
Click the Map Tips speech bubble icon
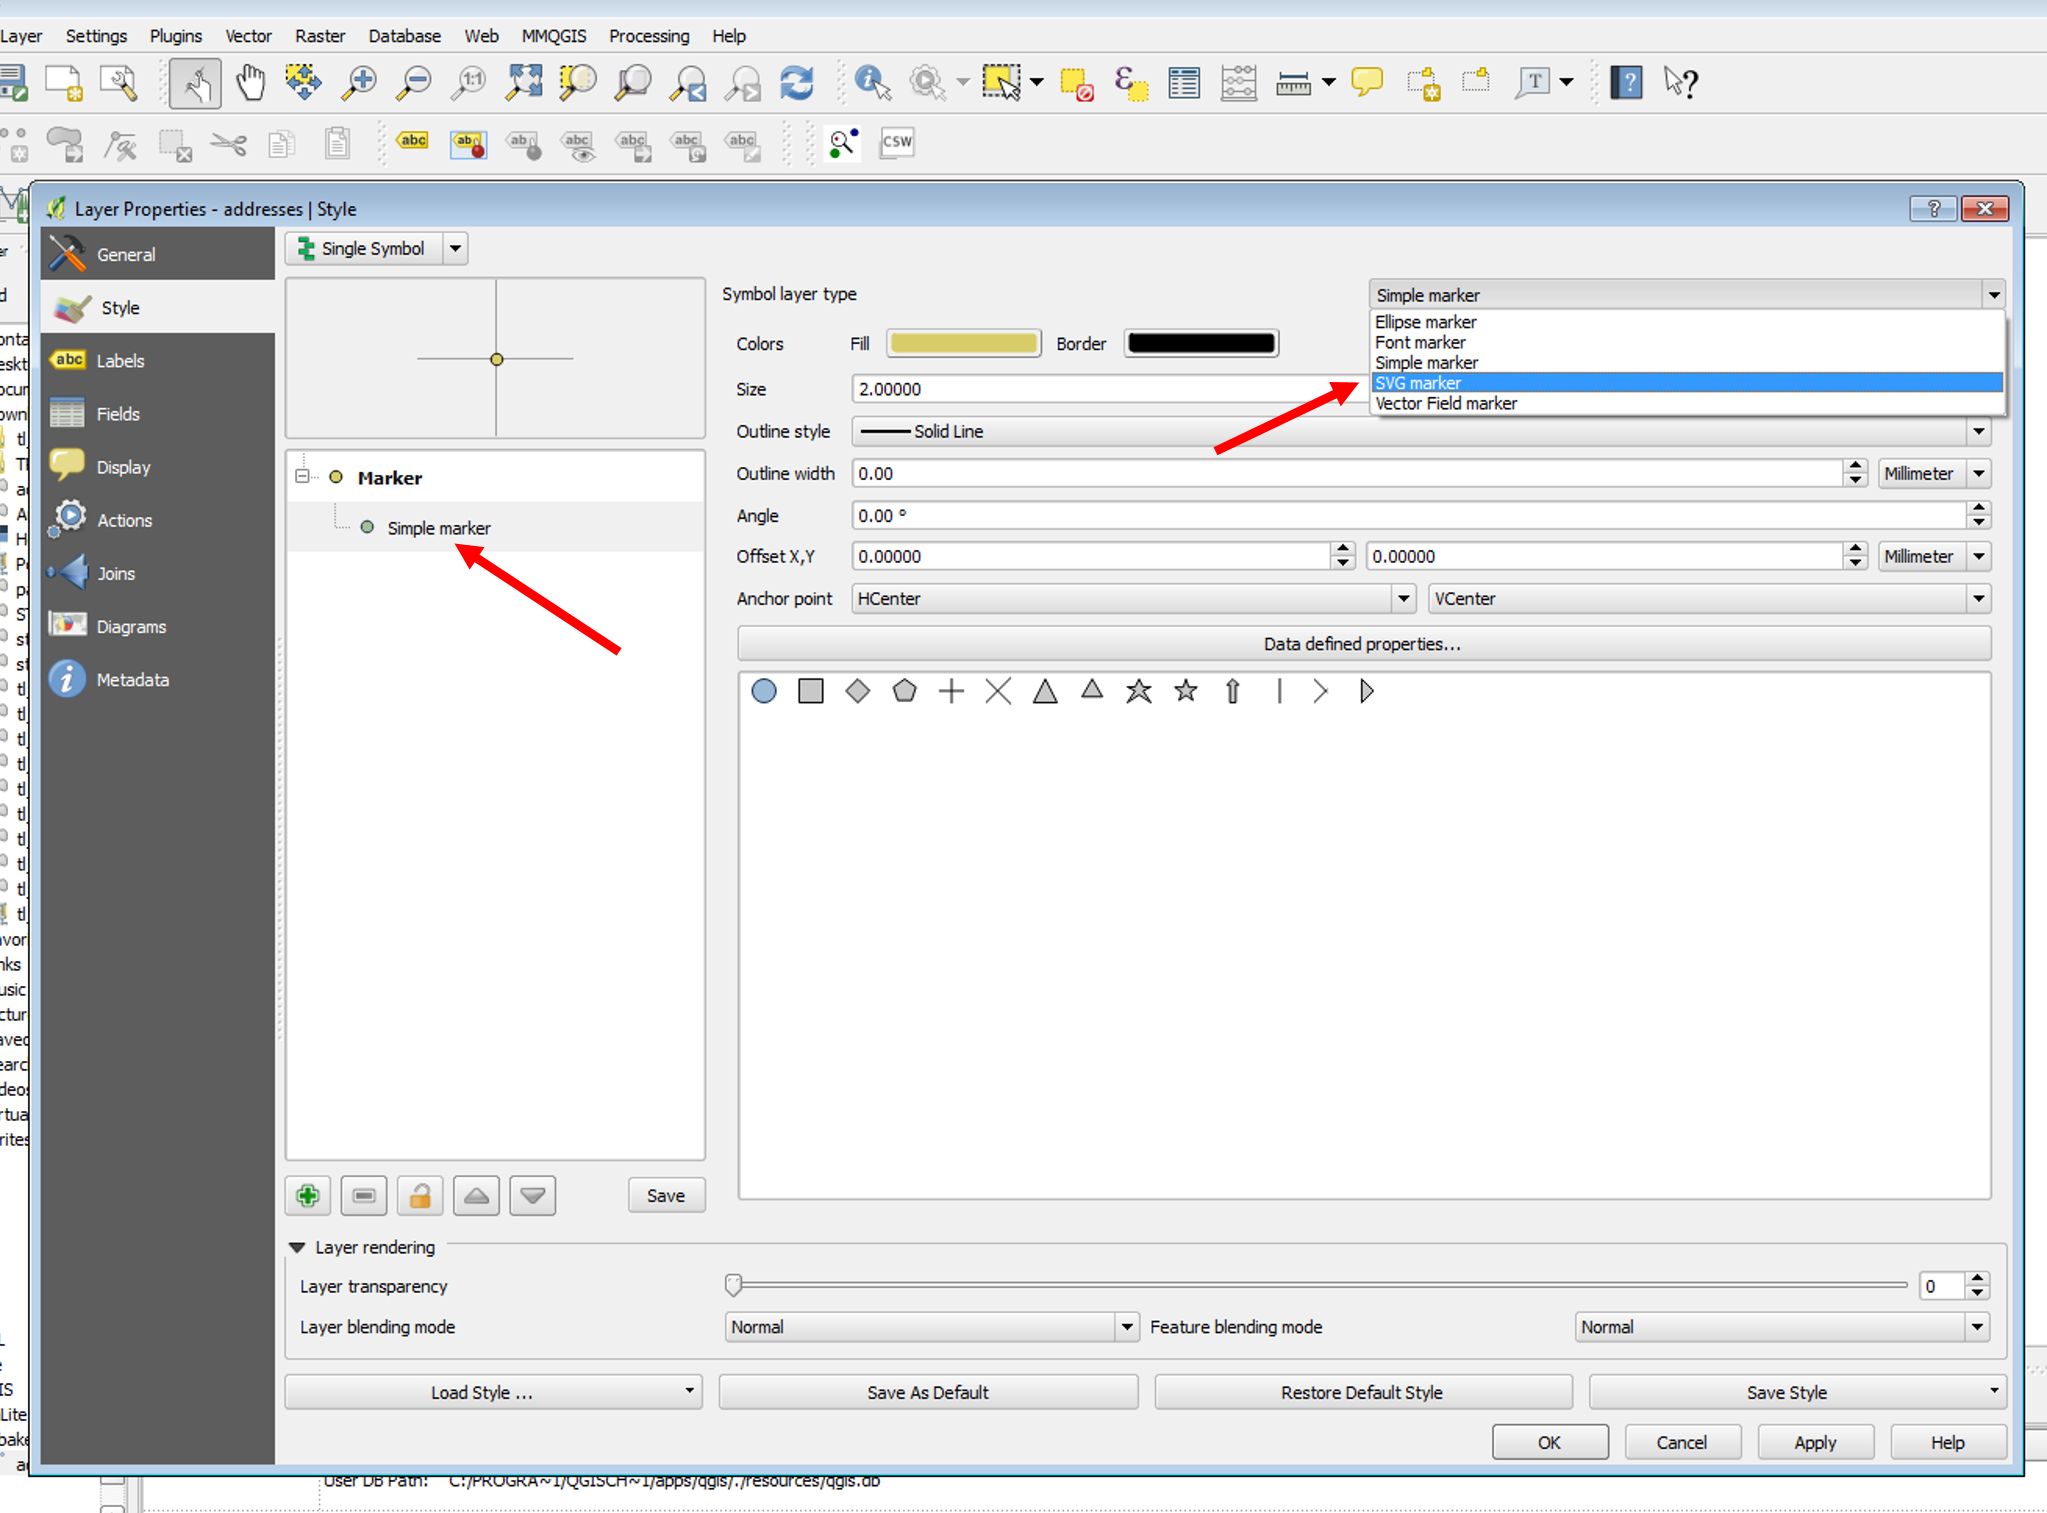tap(1367, 82)
